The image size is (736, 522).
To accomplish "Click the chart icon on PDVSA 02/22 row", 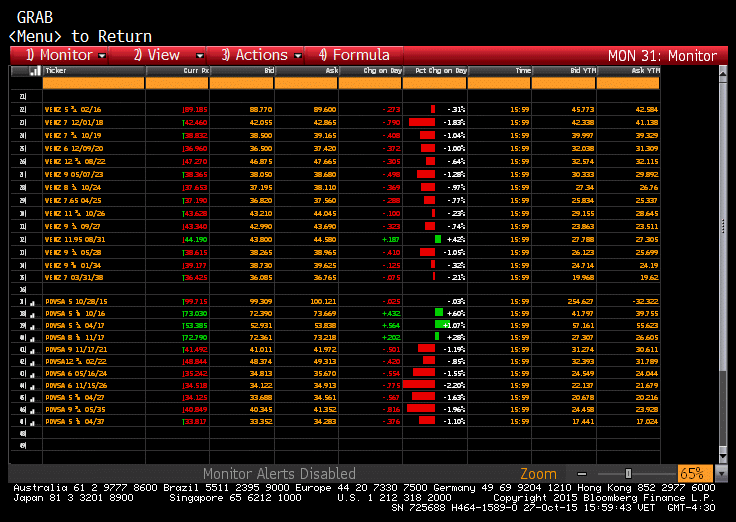I will click(32, 363).
